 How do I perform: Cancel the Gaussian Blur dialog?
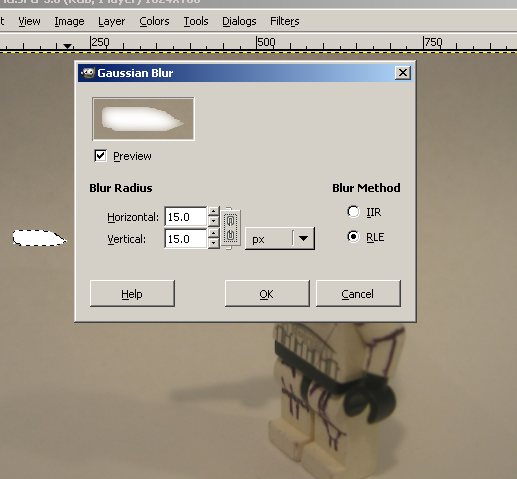(x=358, y=294)
